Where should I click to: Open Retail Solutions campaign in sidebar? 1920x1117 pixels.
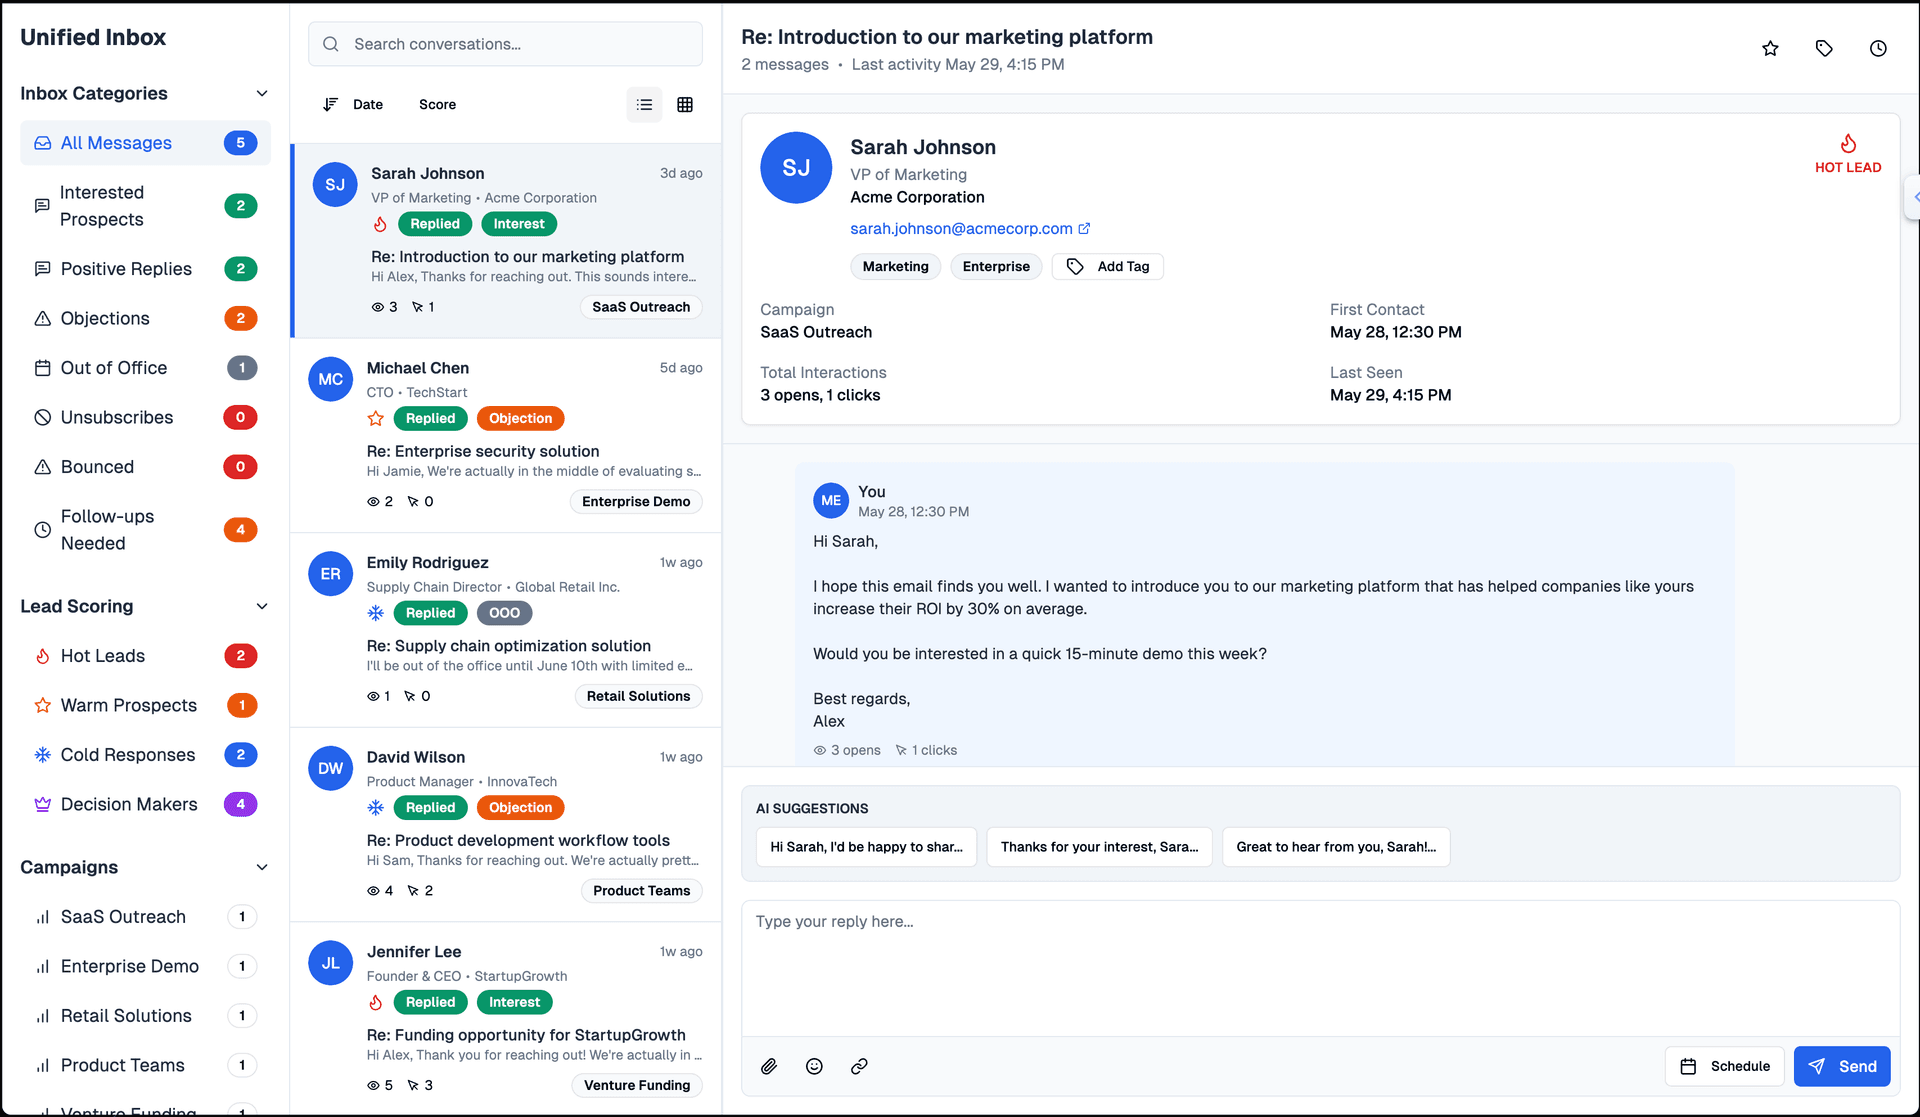[145, 1016]
